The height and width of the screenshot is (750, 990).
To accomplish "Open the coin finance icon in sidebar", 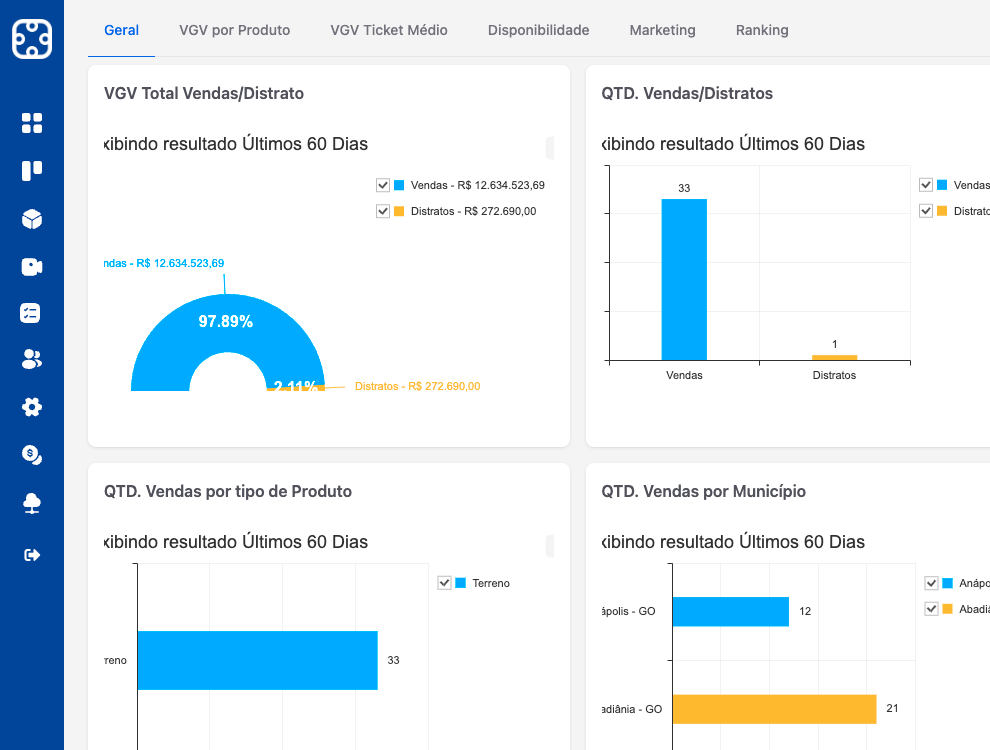I will [x=32, y=455].
